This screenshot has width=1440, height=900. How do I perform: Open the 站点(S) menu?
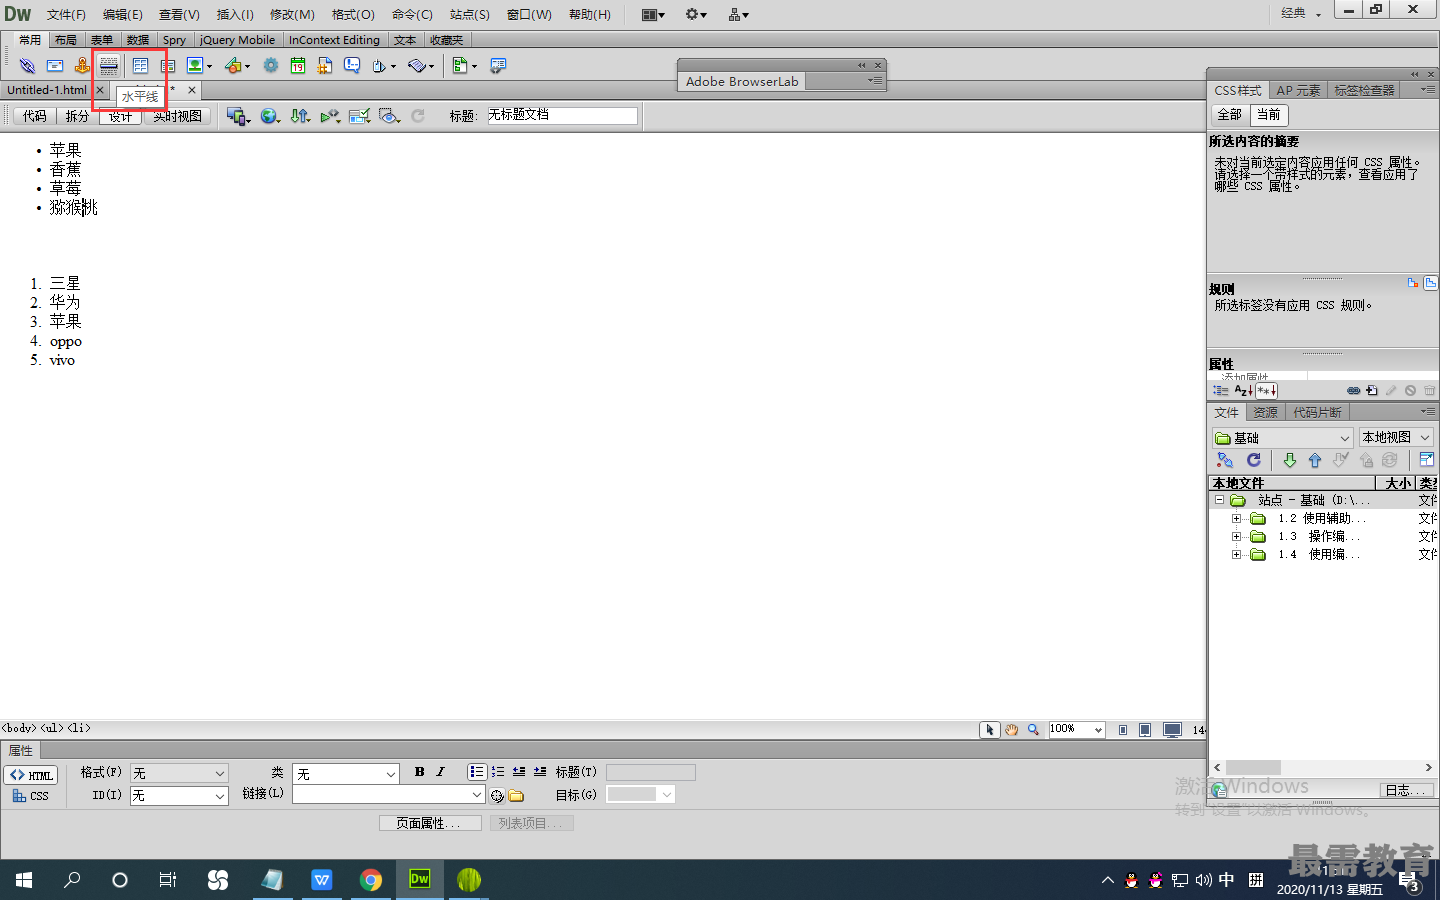click(x=470, y=15)
